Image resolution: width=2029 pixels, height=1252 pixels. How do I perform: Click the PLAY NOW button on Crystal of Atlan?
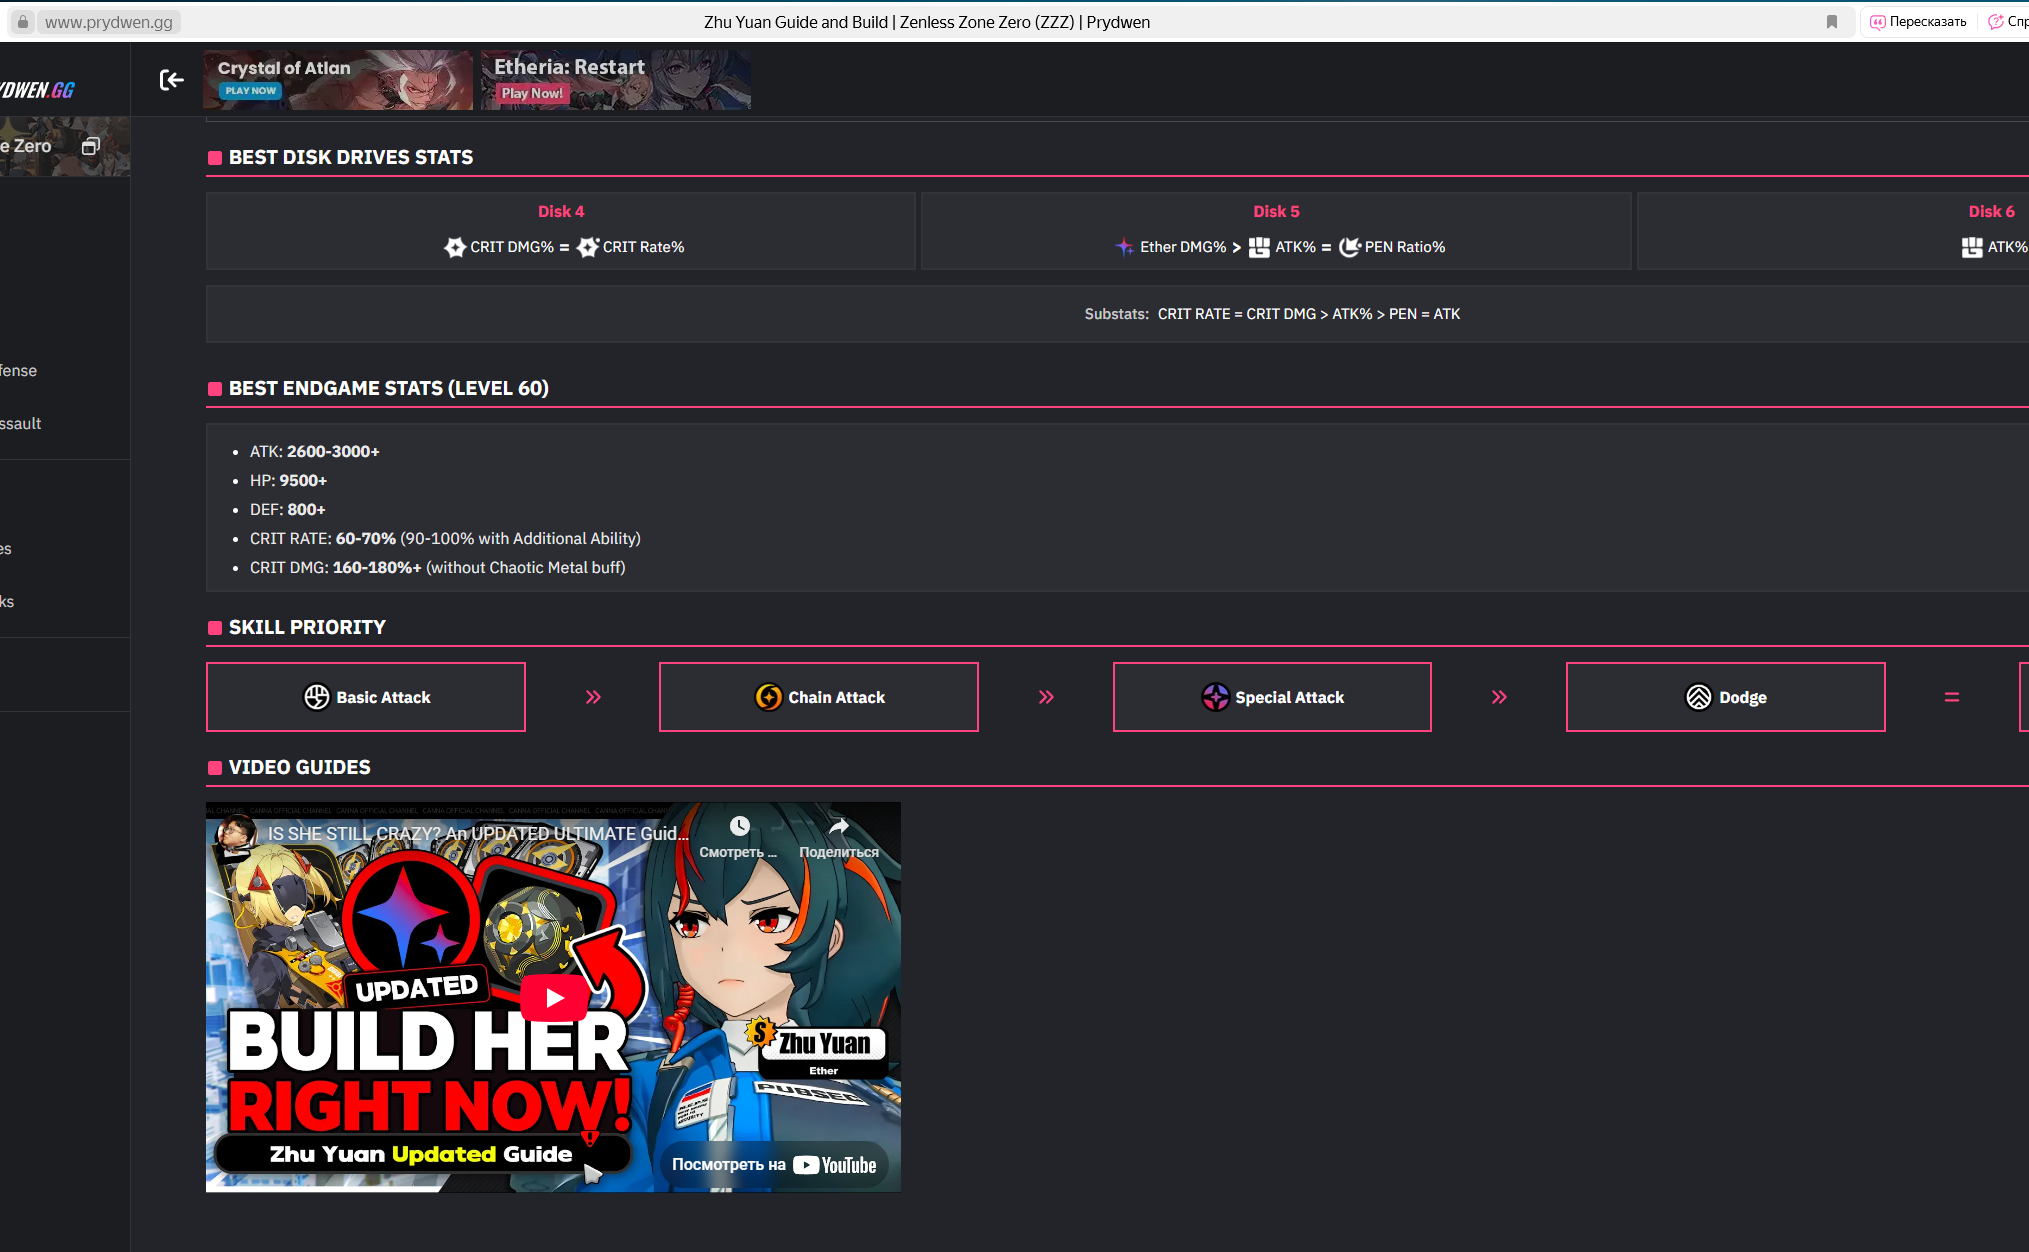251,91
